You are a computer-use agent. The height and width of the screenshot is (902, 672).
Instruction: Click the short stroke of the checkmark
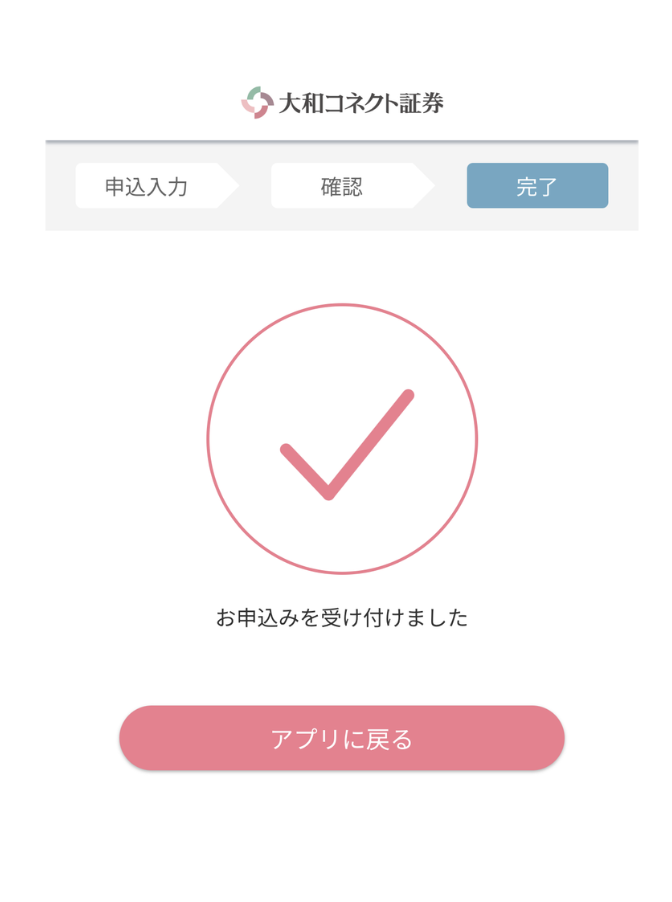(x=304, y=469)
